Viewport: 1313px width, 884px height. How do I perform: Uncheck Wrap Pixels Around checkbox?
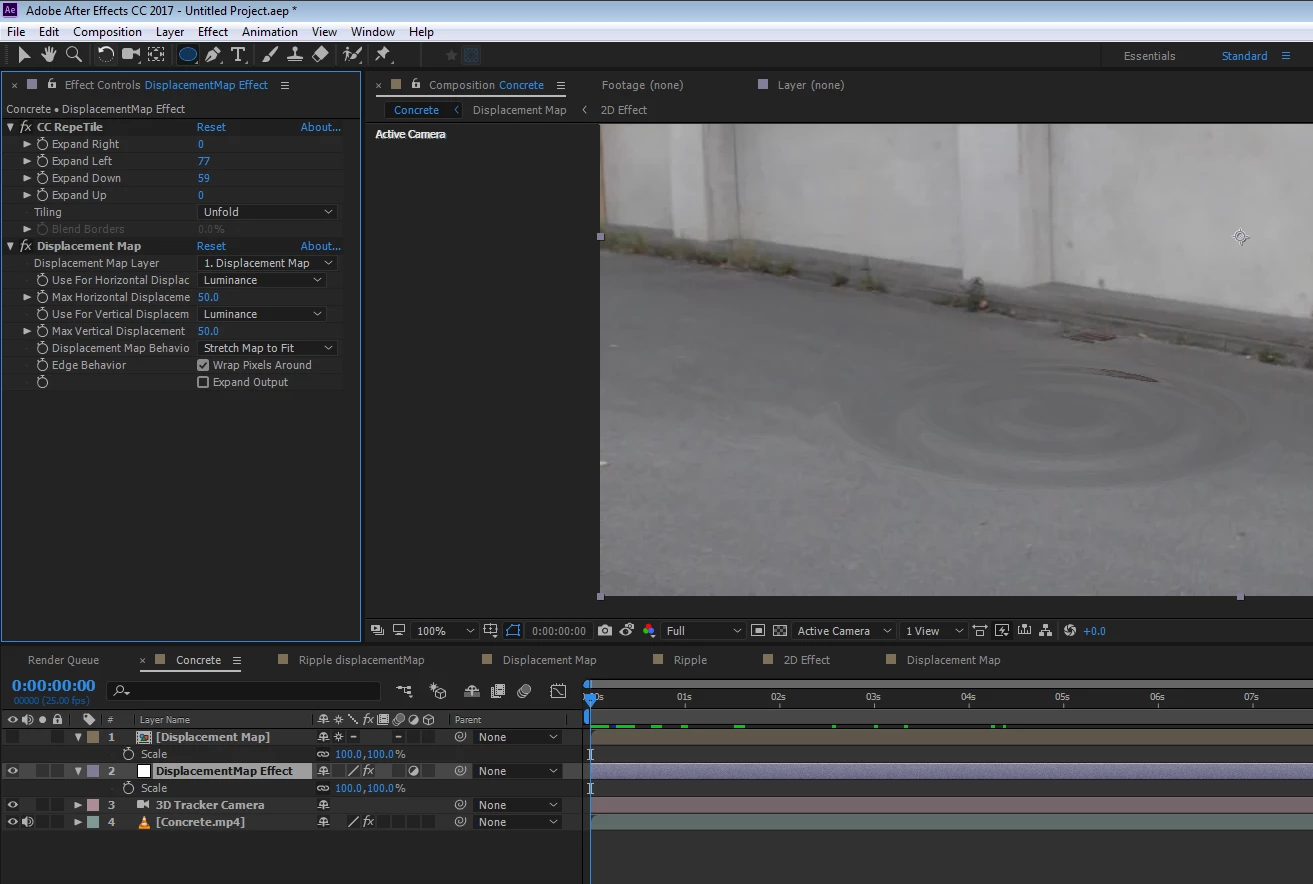point(203,365)
